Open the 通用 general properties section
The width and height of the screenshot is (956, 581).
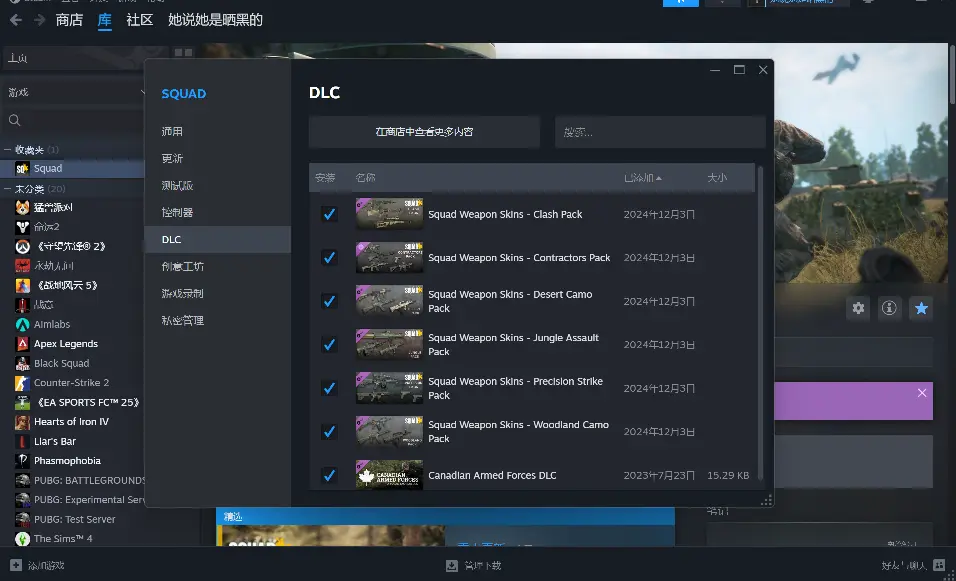click(x=218, y=132)
